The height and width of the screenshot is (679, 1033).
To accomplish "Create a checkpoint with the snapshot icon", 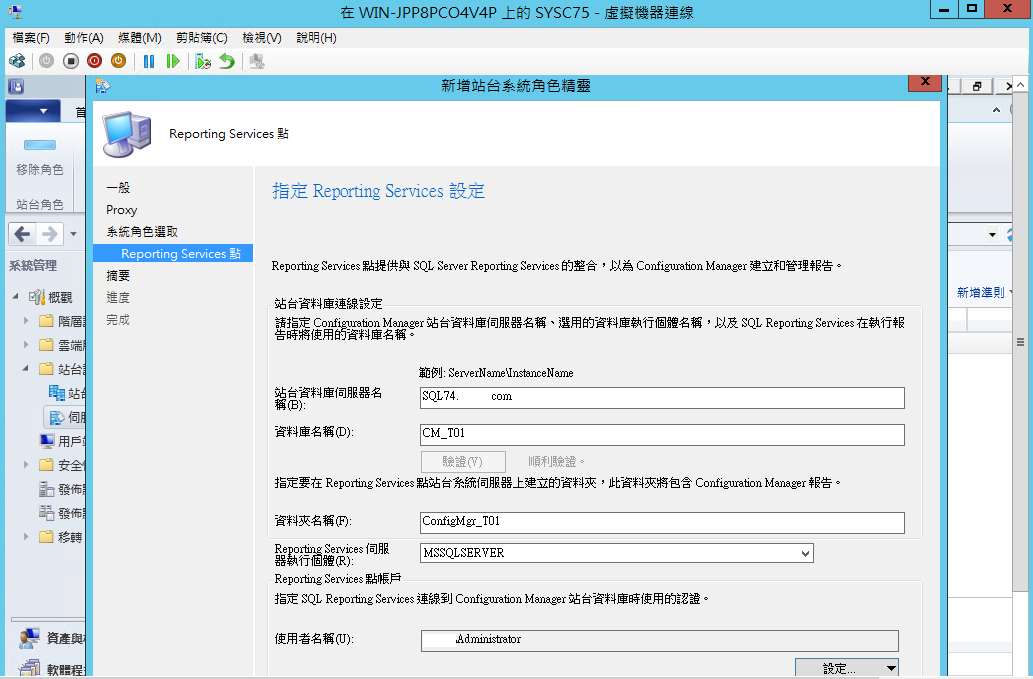I will pos(203,61).
